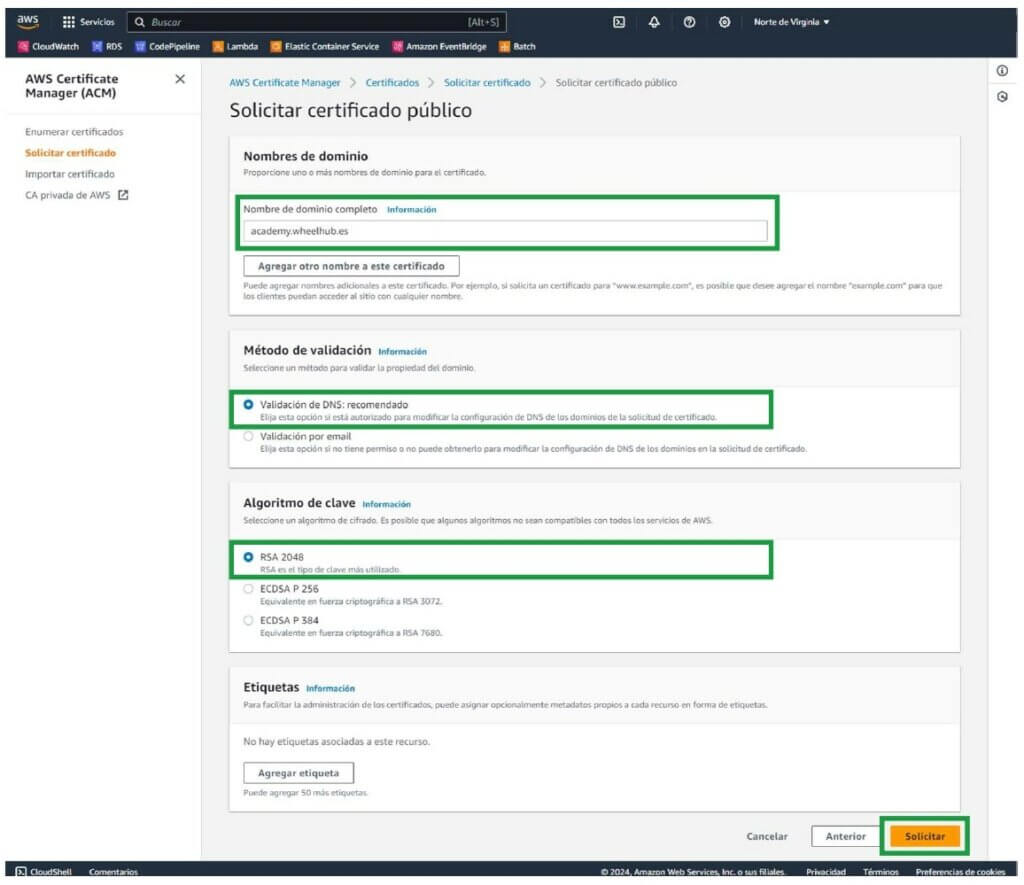Viewport: 1024px width, 885px height.
Task: Open Importar certificado in sidebar
Action: 70,174
